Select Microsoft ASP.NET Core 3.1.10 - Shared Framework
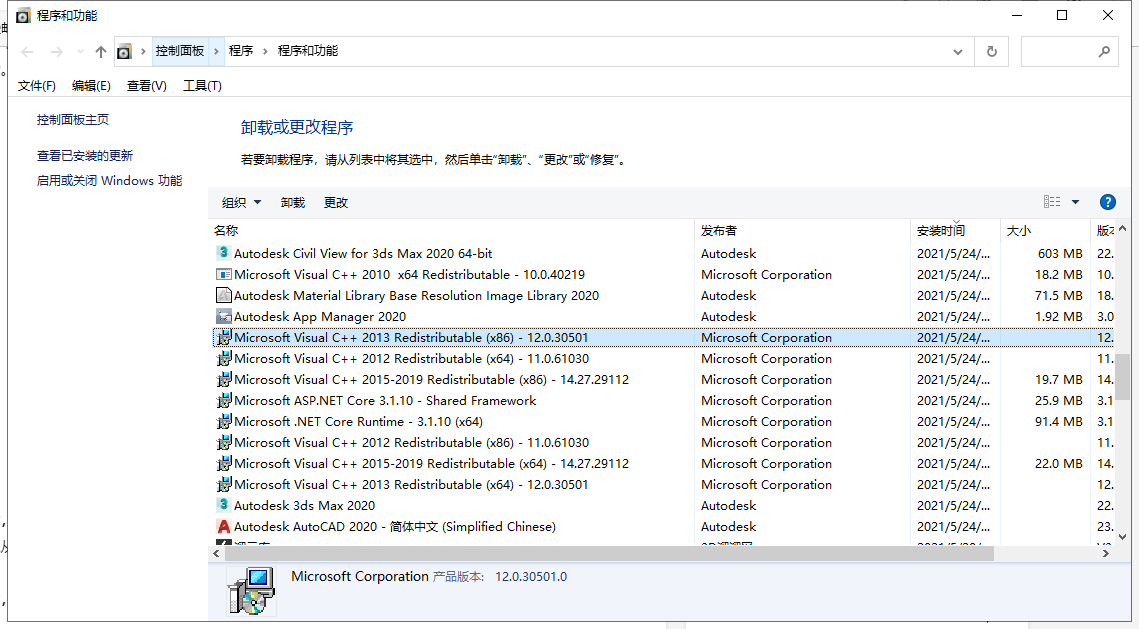 coord(385,401)
